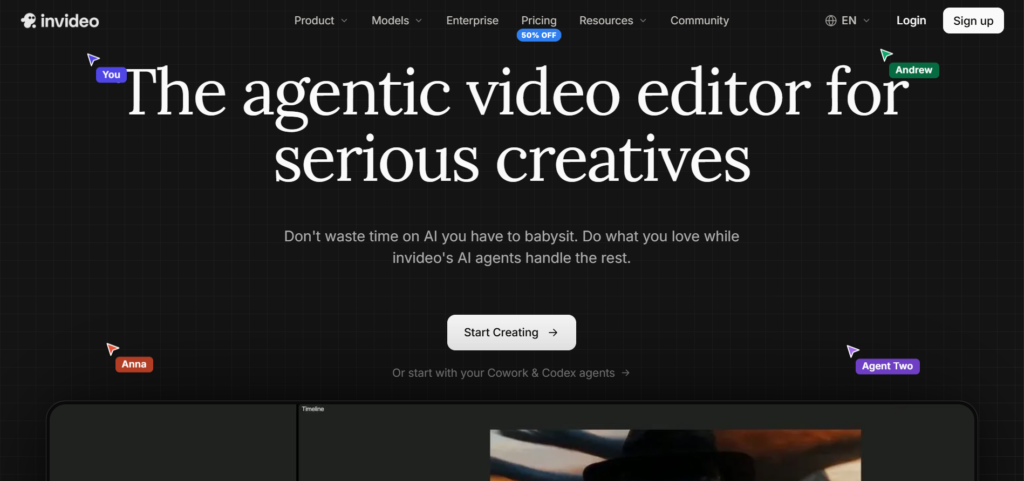Open the Pricing page
The width and height of the screenshot is (1024, 481).
point(539,21)
